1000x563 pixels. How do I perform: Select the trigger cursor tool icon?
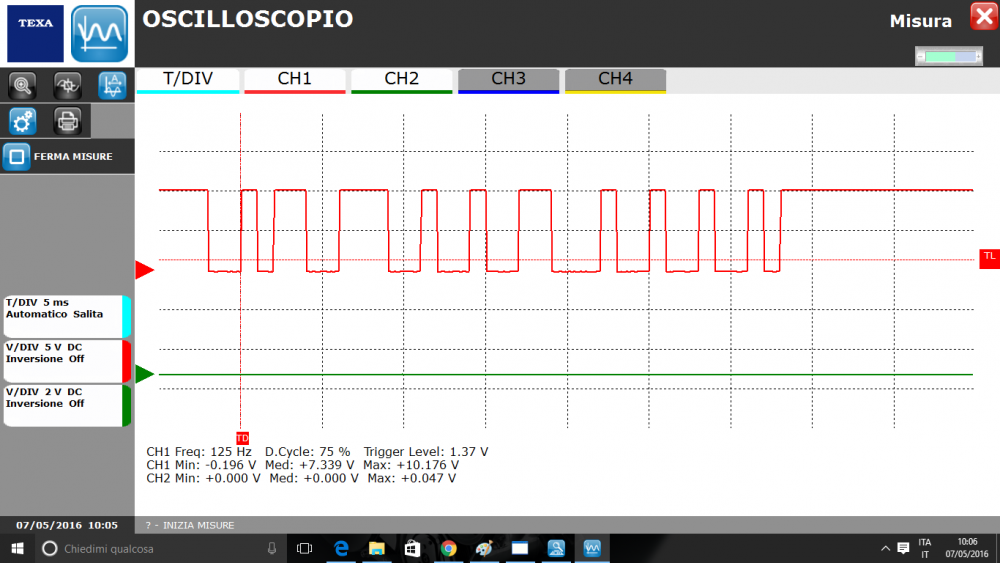pyautogui.click(x=67, y=85)
